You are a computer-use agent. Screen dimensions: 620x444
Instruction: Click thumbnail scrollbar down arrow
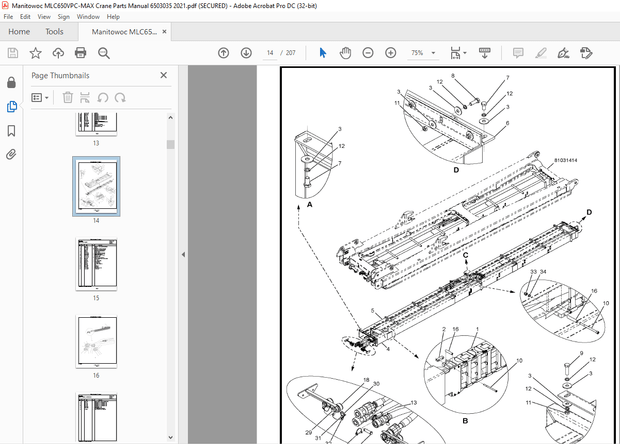[x=170, y=437]
